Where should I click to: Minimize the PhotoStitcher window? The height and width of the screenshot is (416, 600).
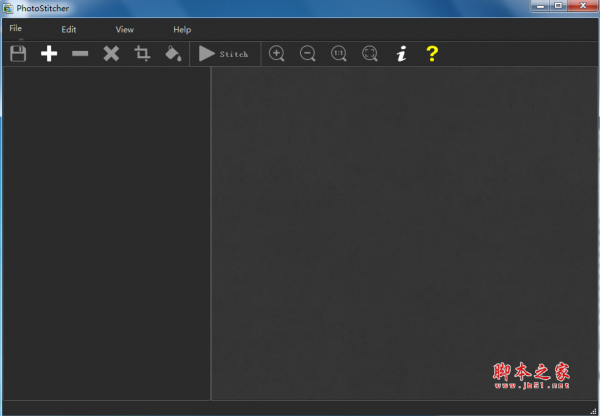tap(540, 6)
